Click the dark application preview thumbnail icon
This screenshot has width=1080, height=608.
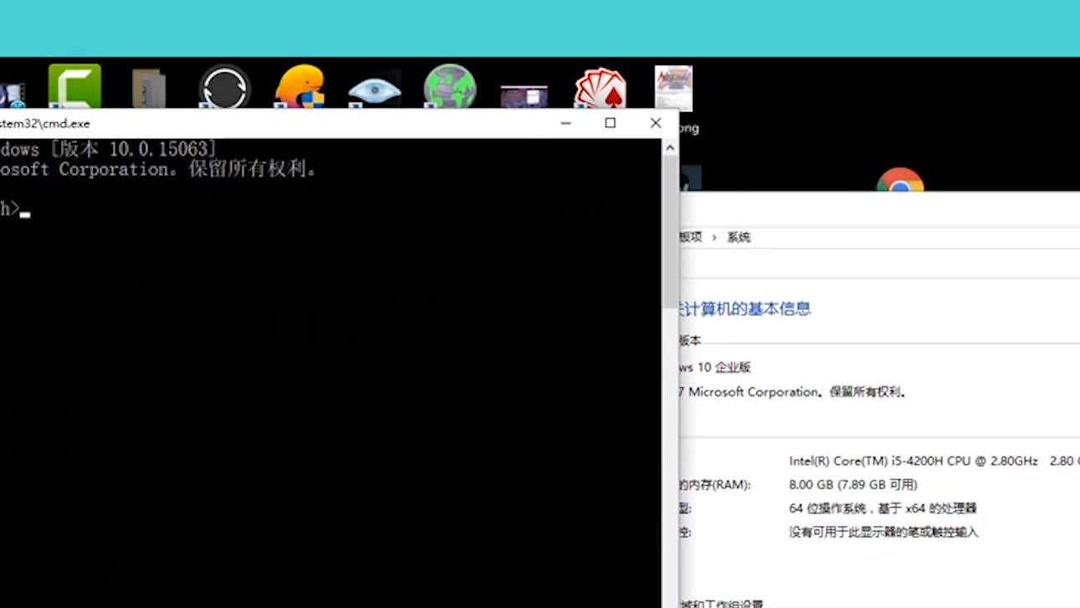(523, 88)
